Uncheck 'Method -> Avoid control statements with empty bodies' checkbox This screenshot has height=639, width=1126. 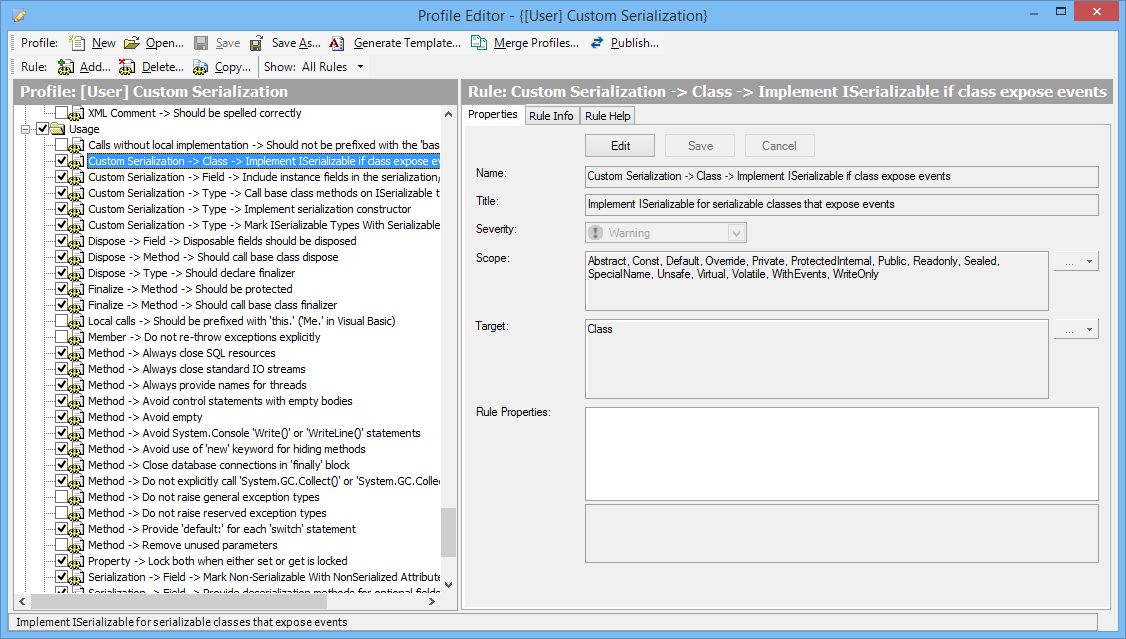tap(62, 401)
